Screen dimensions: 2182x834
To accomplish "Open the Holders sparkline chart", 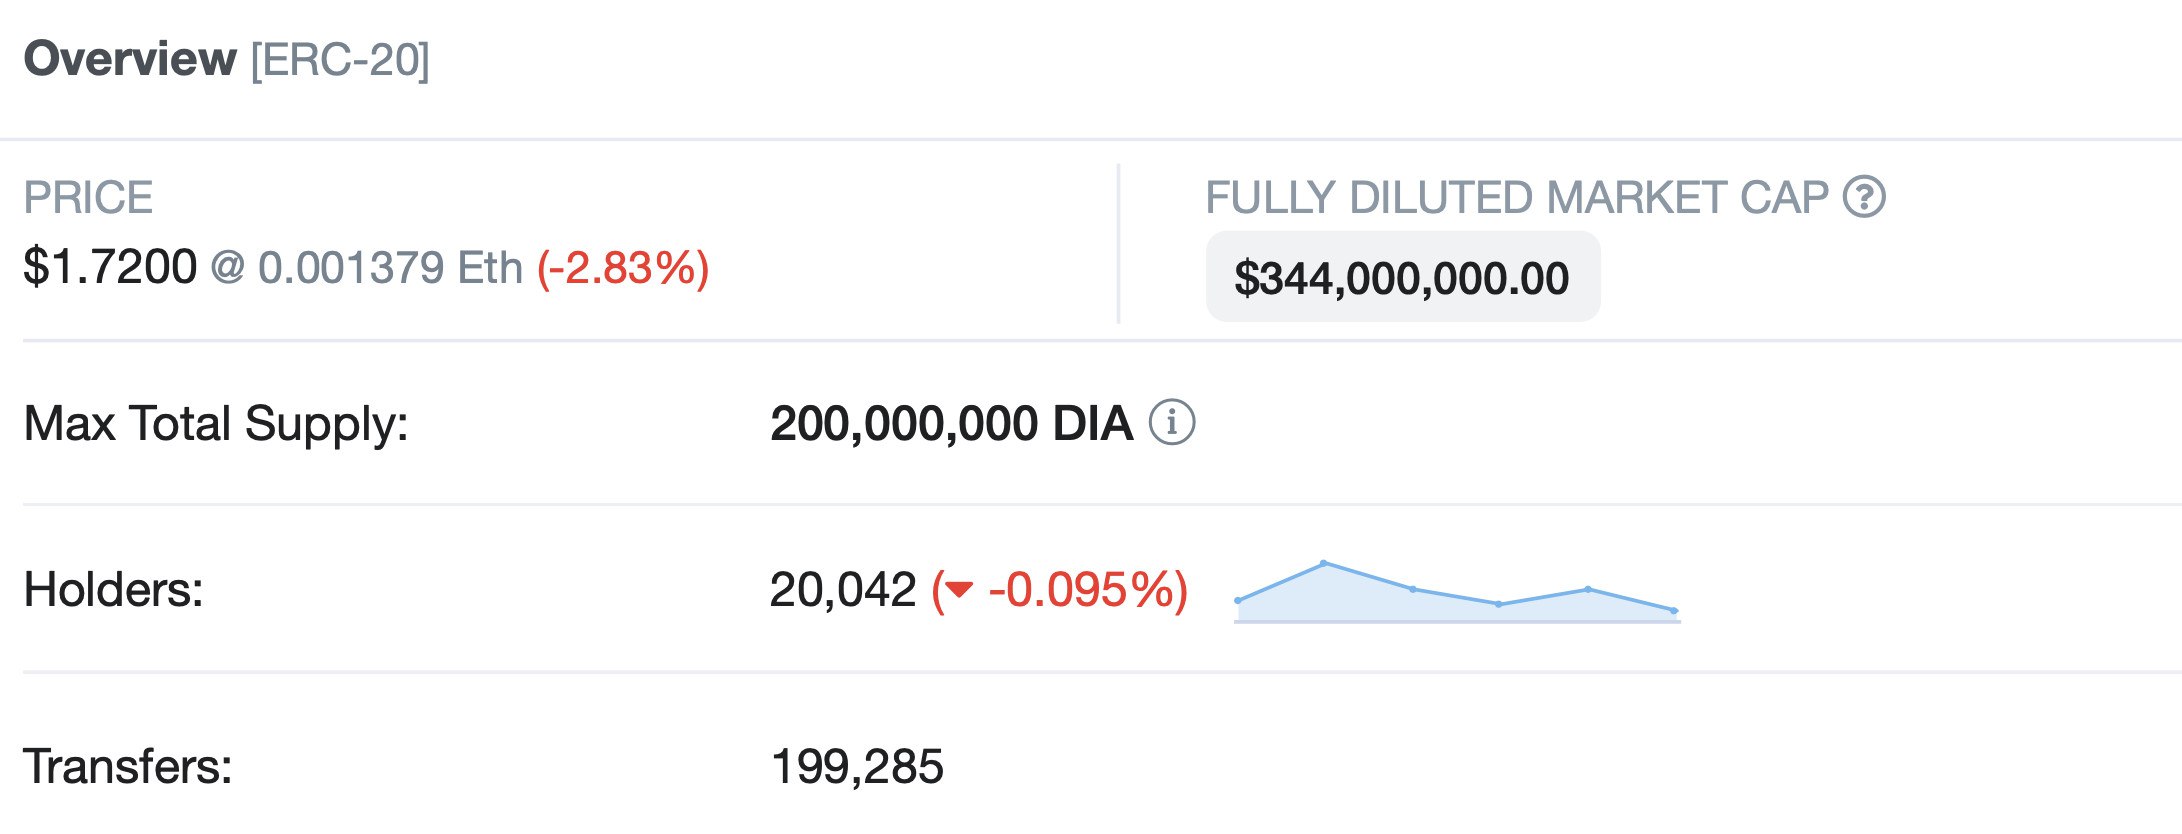I will pos(1456,595).
